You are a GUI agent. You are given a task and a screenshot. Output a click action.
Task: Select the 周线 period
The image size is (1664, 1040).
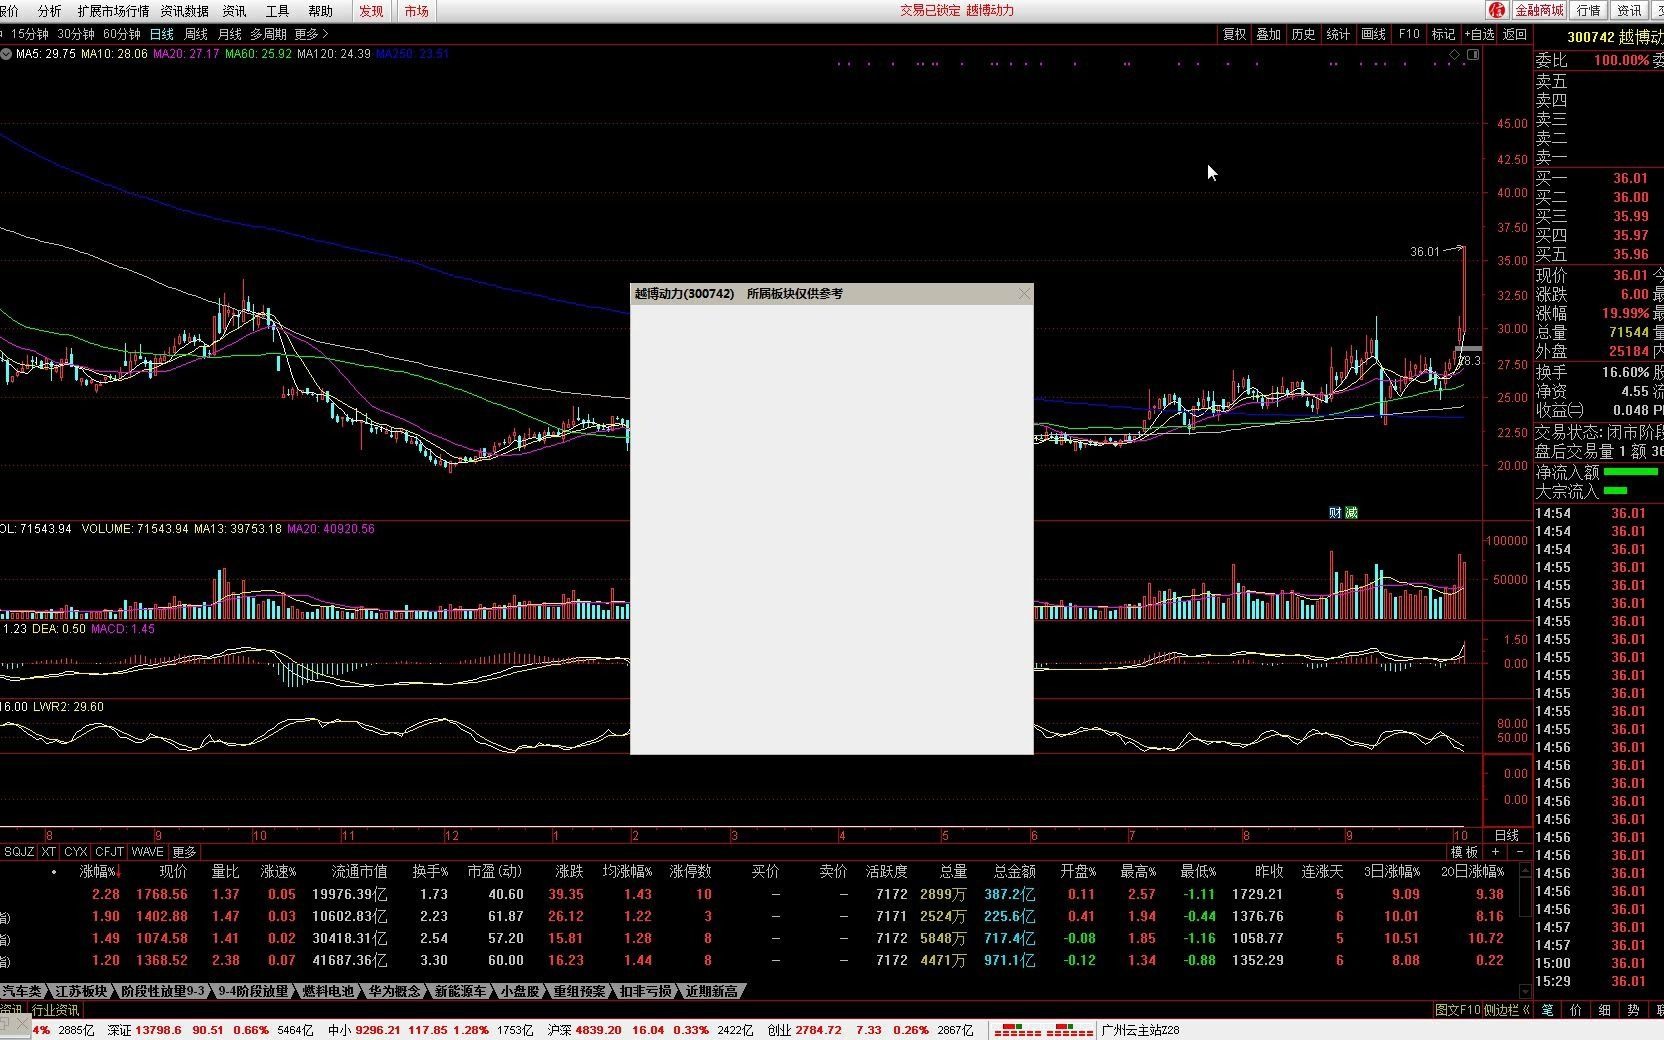[x=196, y=34]
